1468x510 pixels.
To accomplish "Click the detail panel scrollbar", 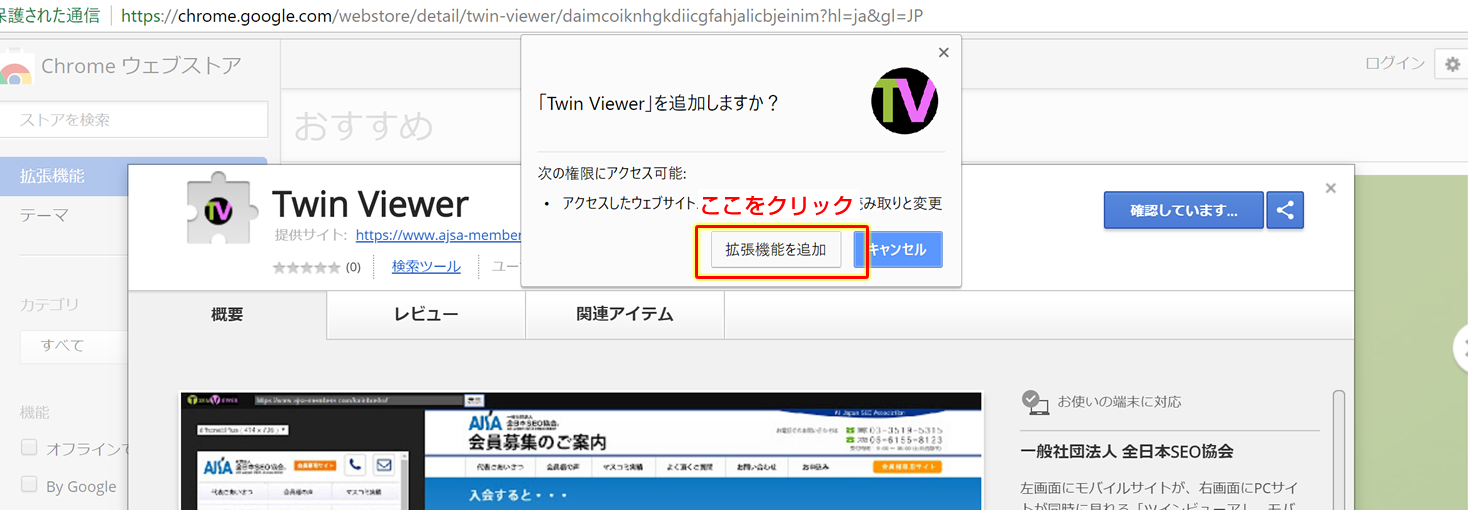I will [1339, 450].
